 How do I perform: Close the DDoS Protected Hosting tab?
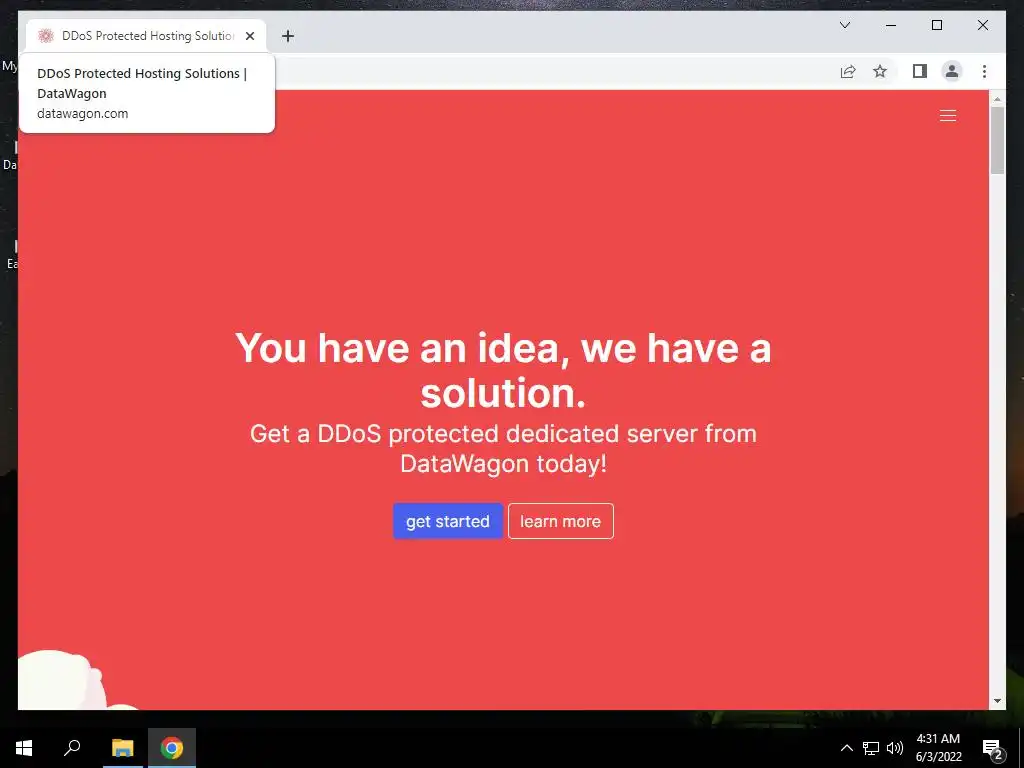click(x=250, y=36)
